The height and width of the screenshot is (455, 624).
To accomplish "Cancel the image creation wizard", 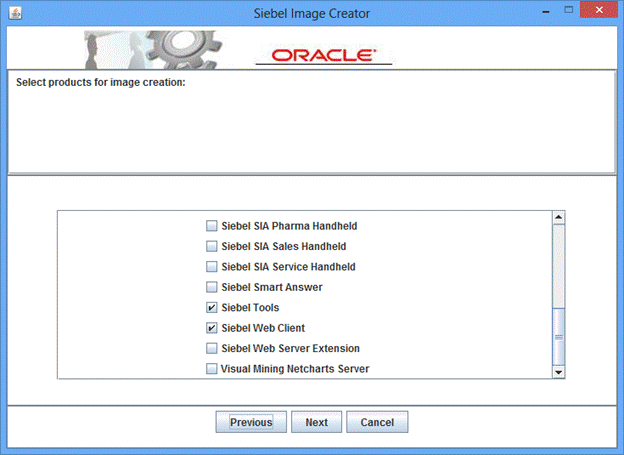I will coord(377,422).
